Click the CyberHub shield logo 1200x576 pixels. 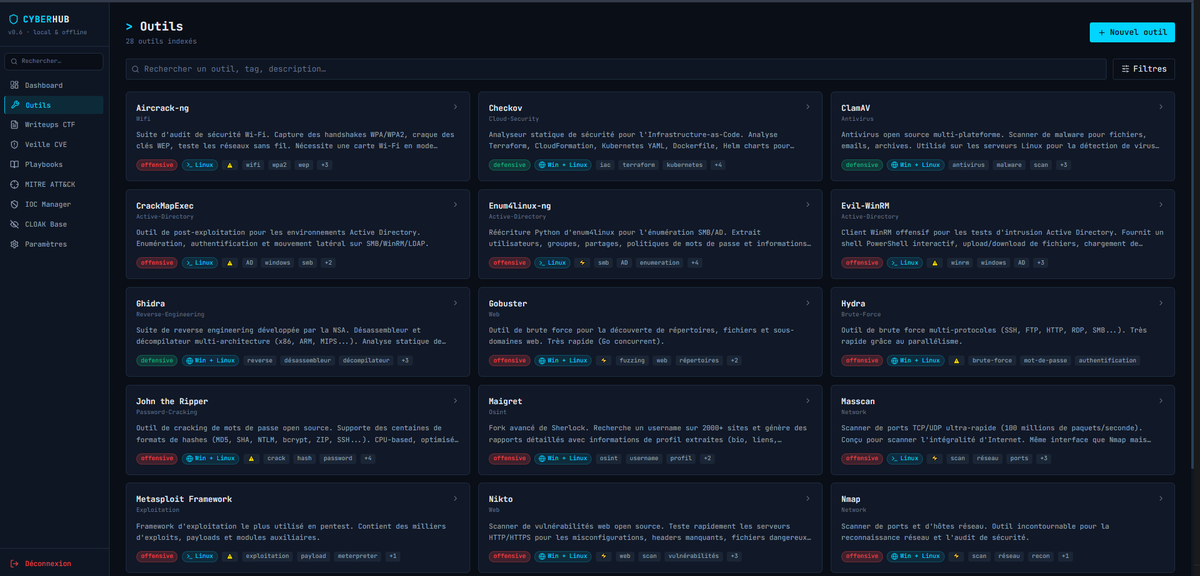13,18
